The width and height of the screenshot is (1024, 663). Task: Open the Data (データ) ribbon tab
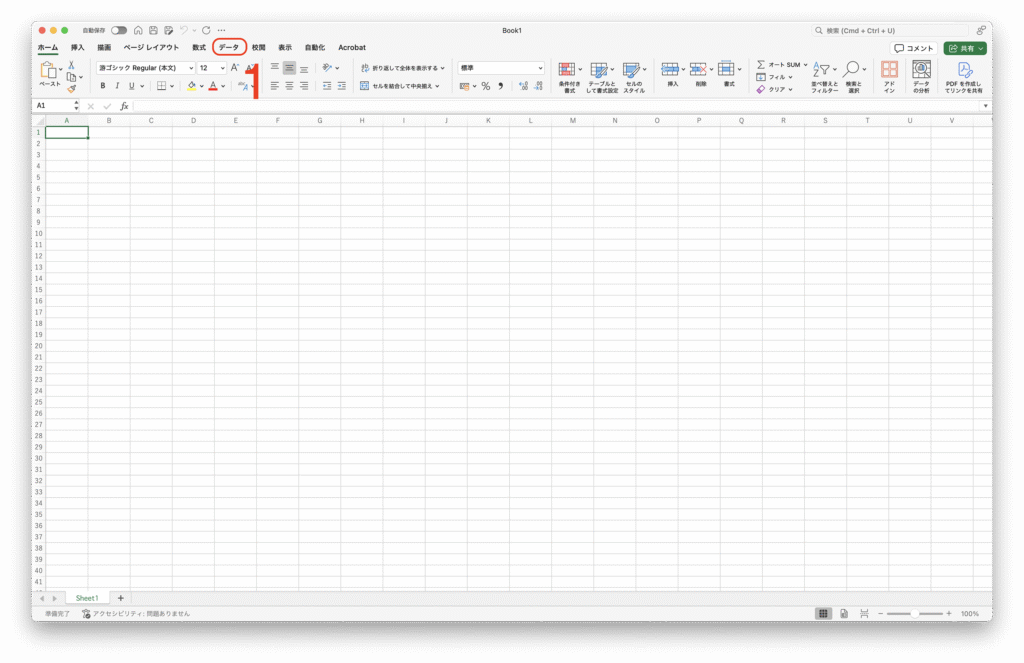click(x=229, y=47)
